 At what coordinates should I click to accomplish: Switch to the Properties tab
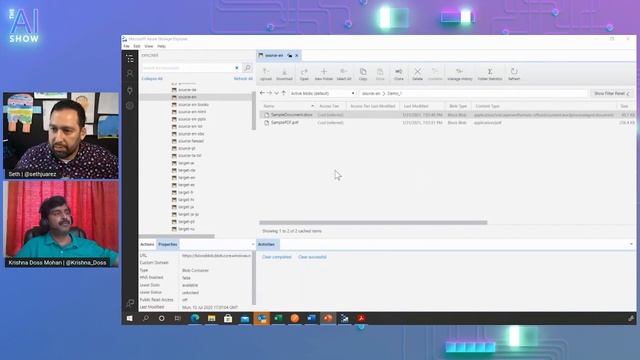[x=168, y=244]
